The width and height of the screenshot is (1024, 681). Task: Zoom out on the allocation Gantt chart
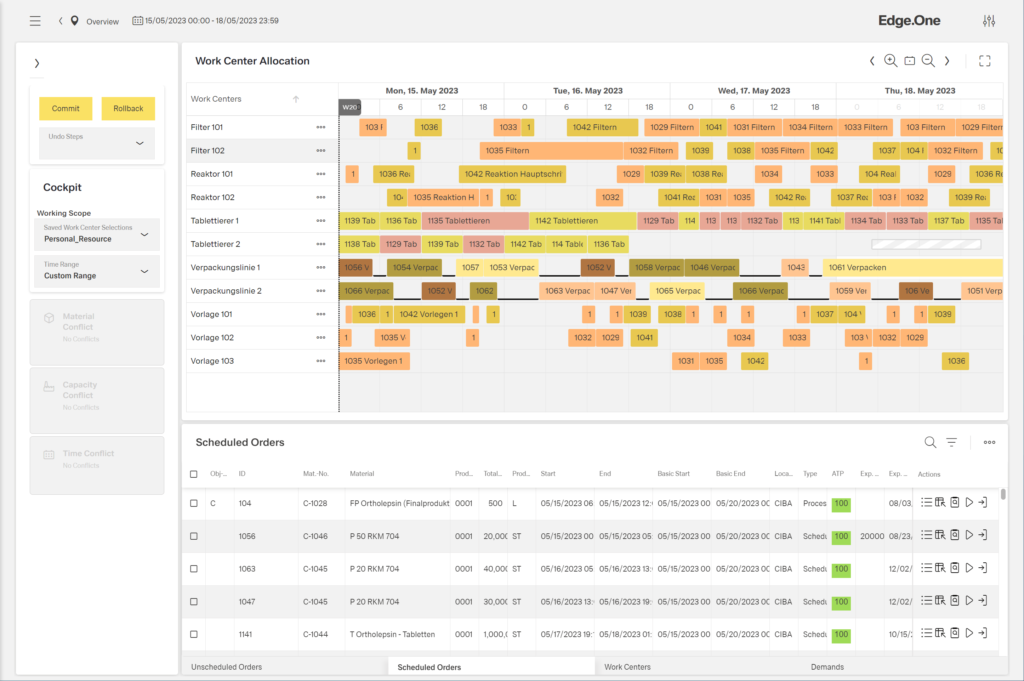pyautogui.click(x=928, y=60)
